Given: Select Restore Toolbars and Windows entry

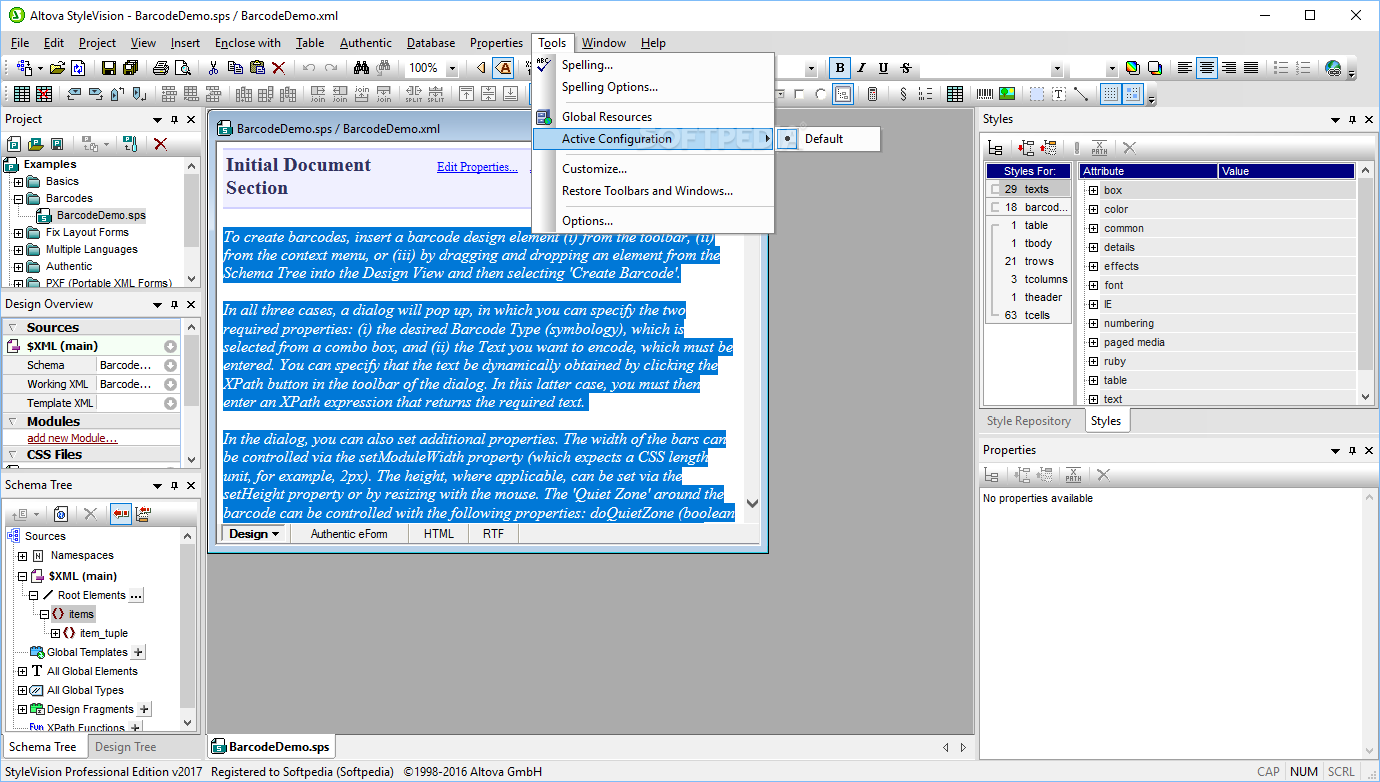Looking at the screenshot, I should tap(647, 191).
